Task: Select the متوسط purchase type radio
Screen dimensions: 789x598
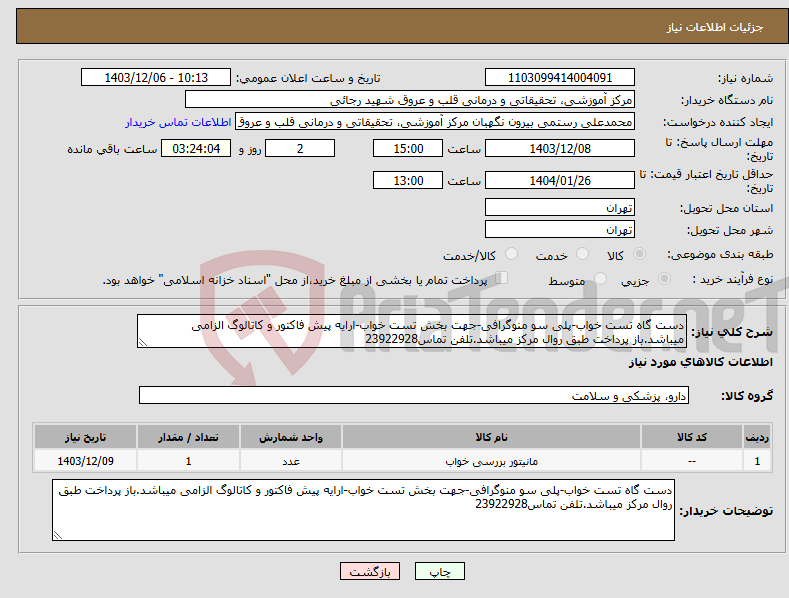Action: coord(600,278)
